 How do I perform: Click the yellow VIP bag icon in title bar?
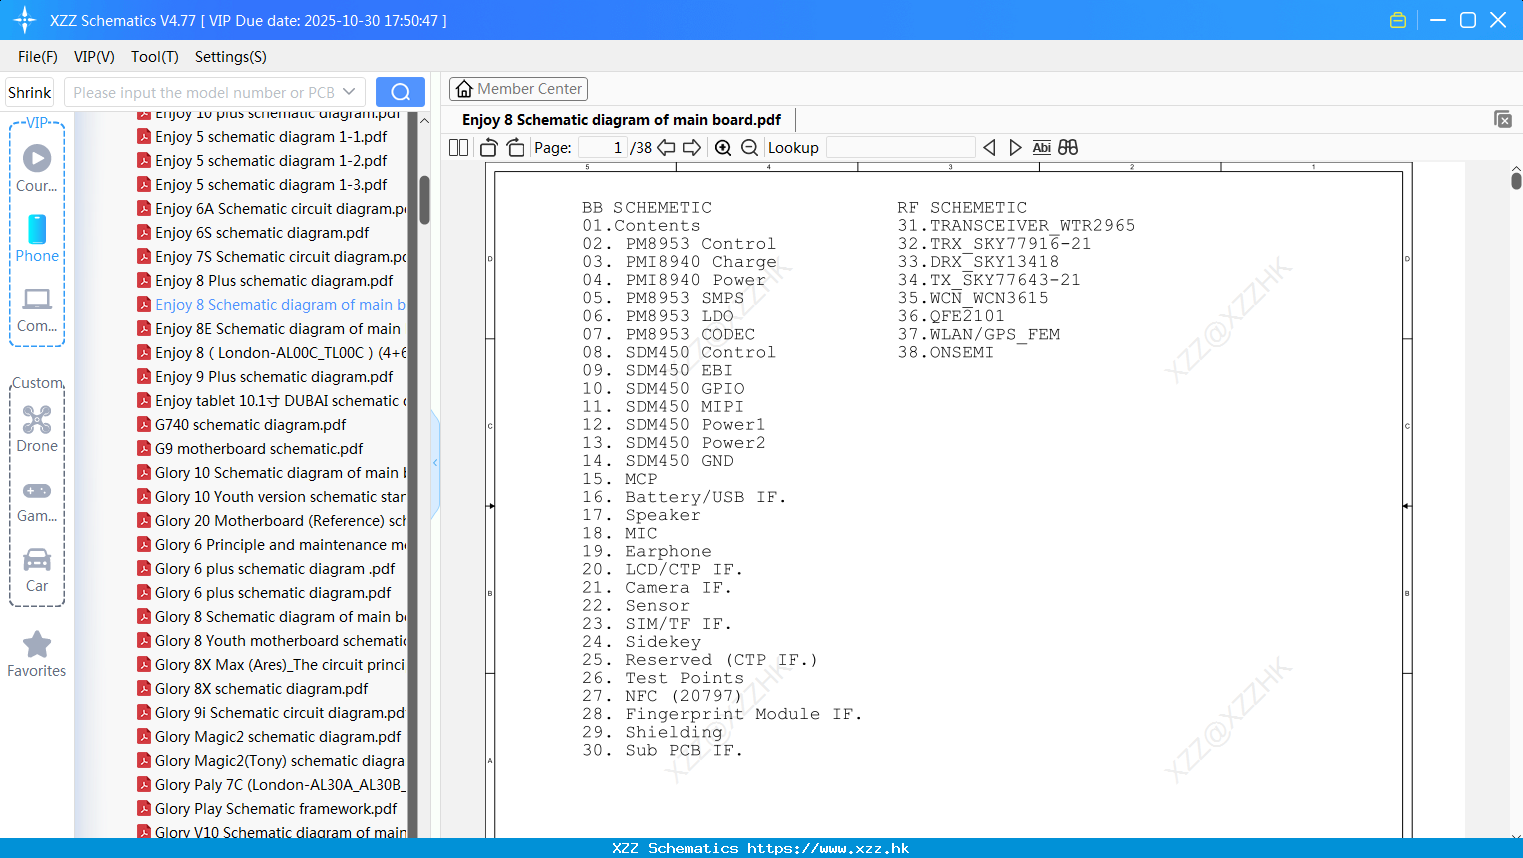point(1398,20)
